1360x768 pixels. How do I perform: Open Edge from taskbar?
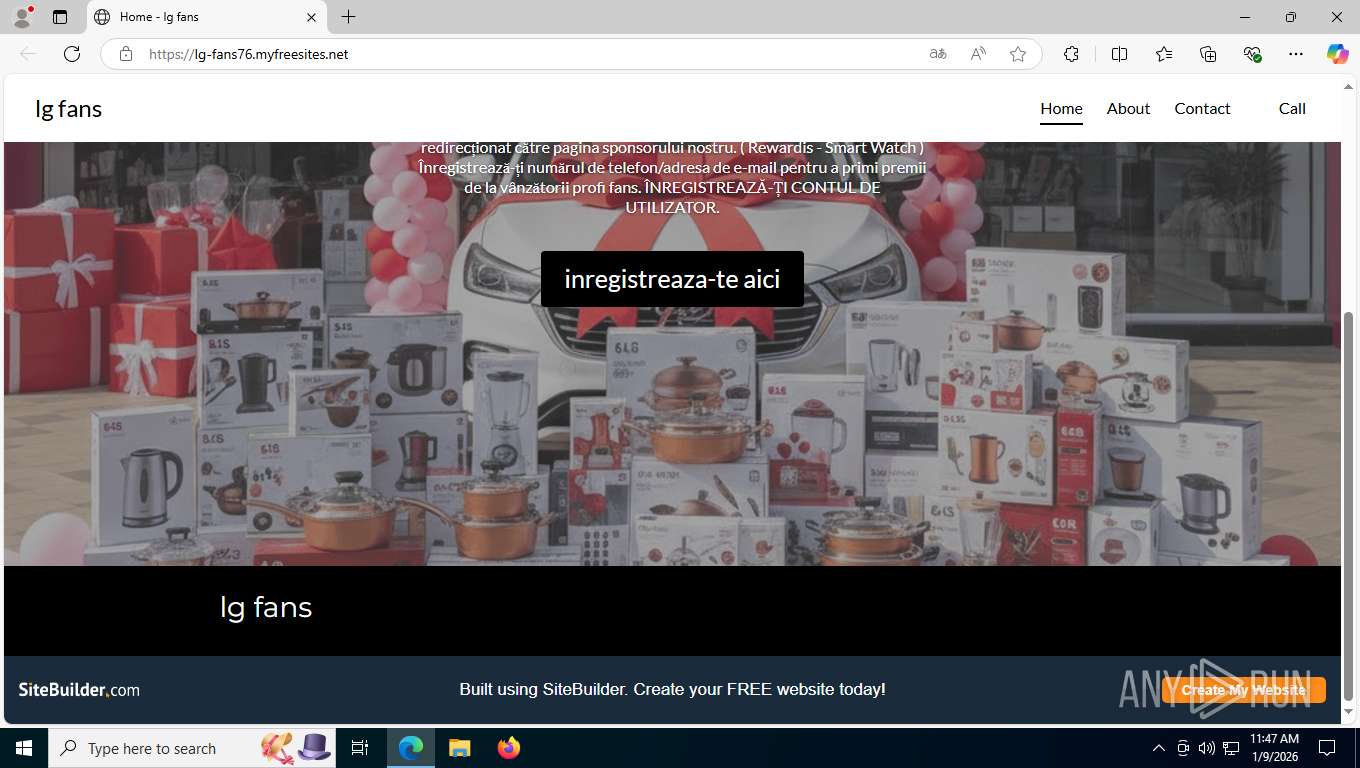pos(411,748)
